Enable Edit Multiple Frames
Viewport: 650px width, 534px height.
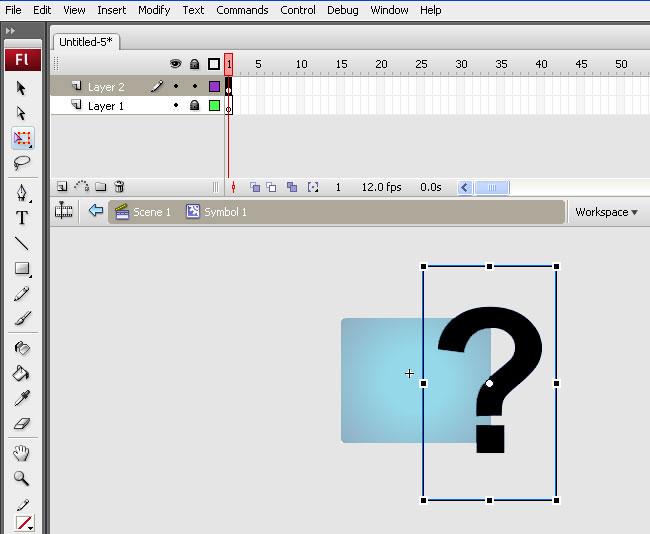tap(292, 187)
